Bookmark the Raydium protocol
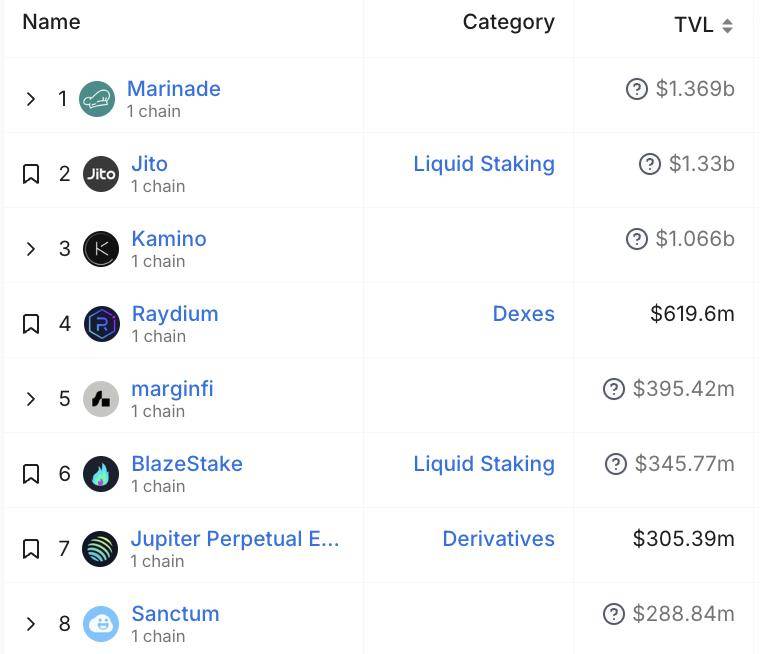This screenshot has height=654, width=760. point(31,324)
